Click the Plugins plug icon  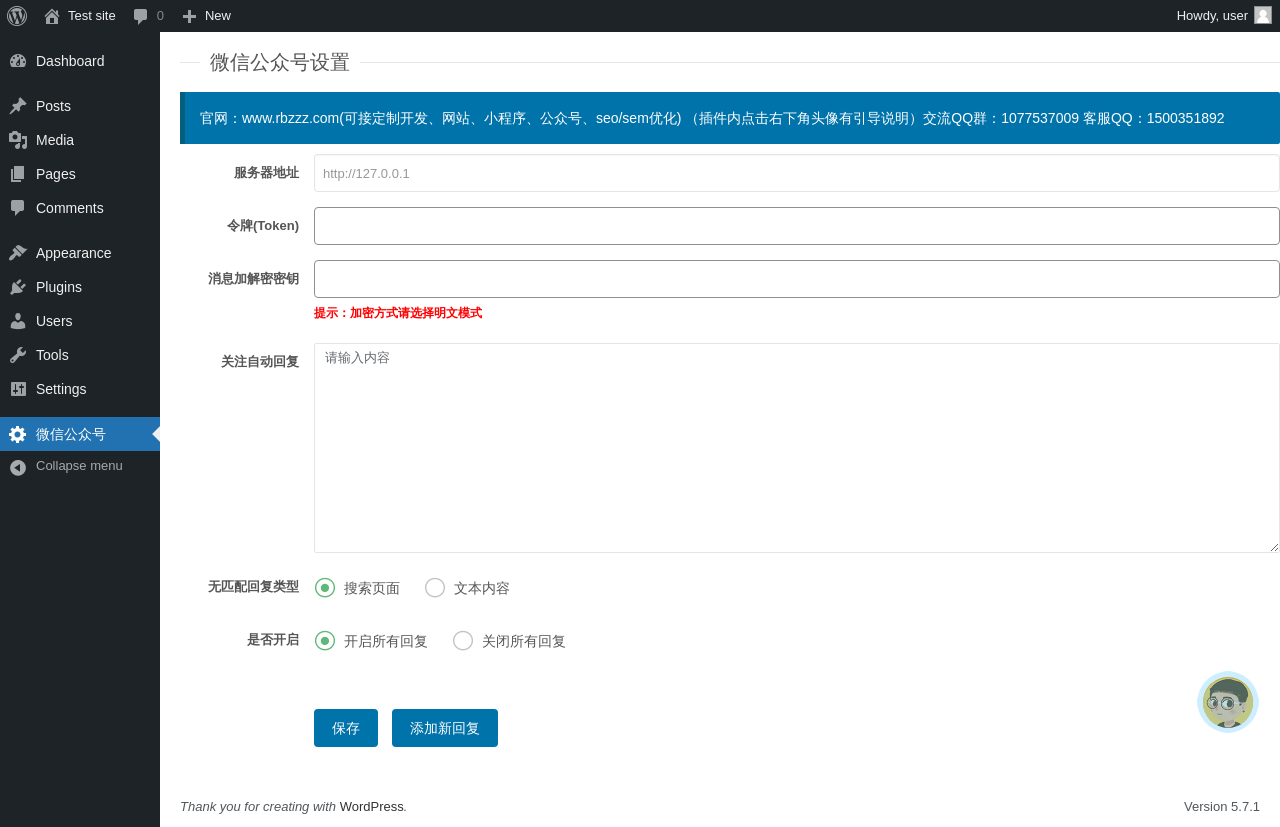(x=18, y=287)
